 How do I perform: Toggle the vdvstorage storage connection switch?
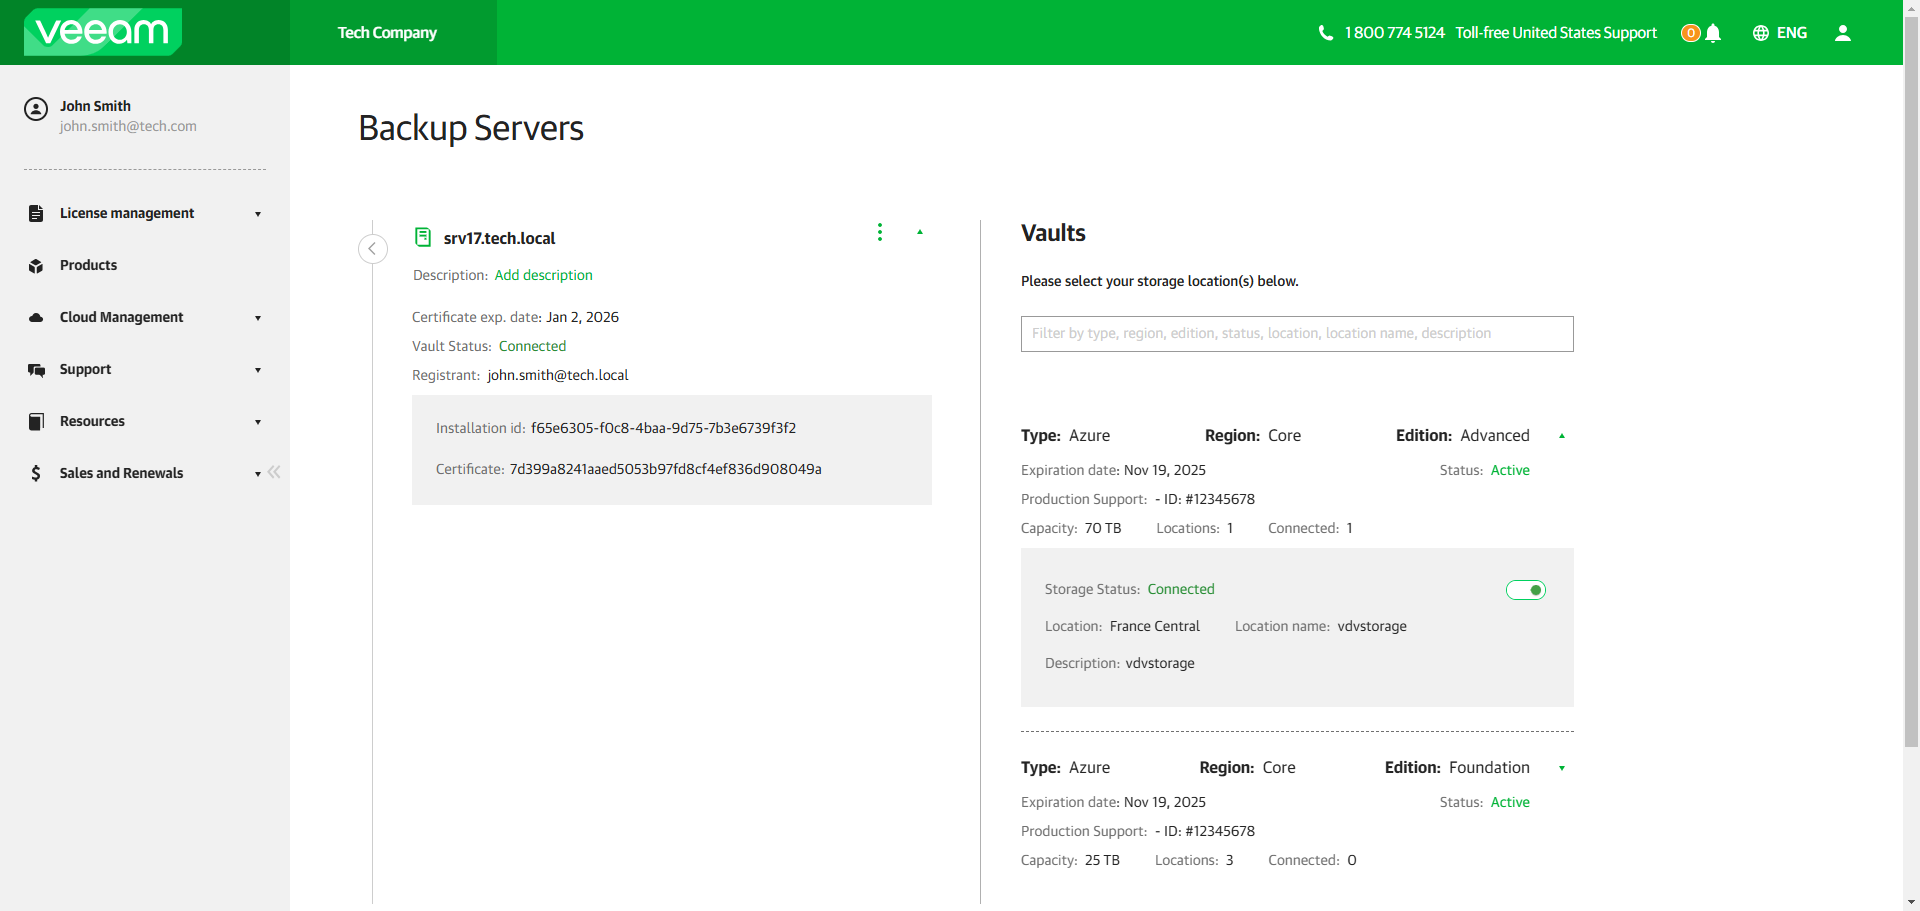click(x=1526, y=590)
